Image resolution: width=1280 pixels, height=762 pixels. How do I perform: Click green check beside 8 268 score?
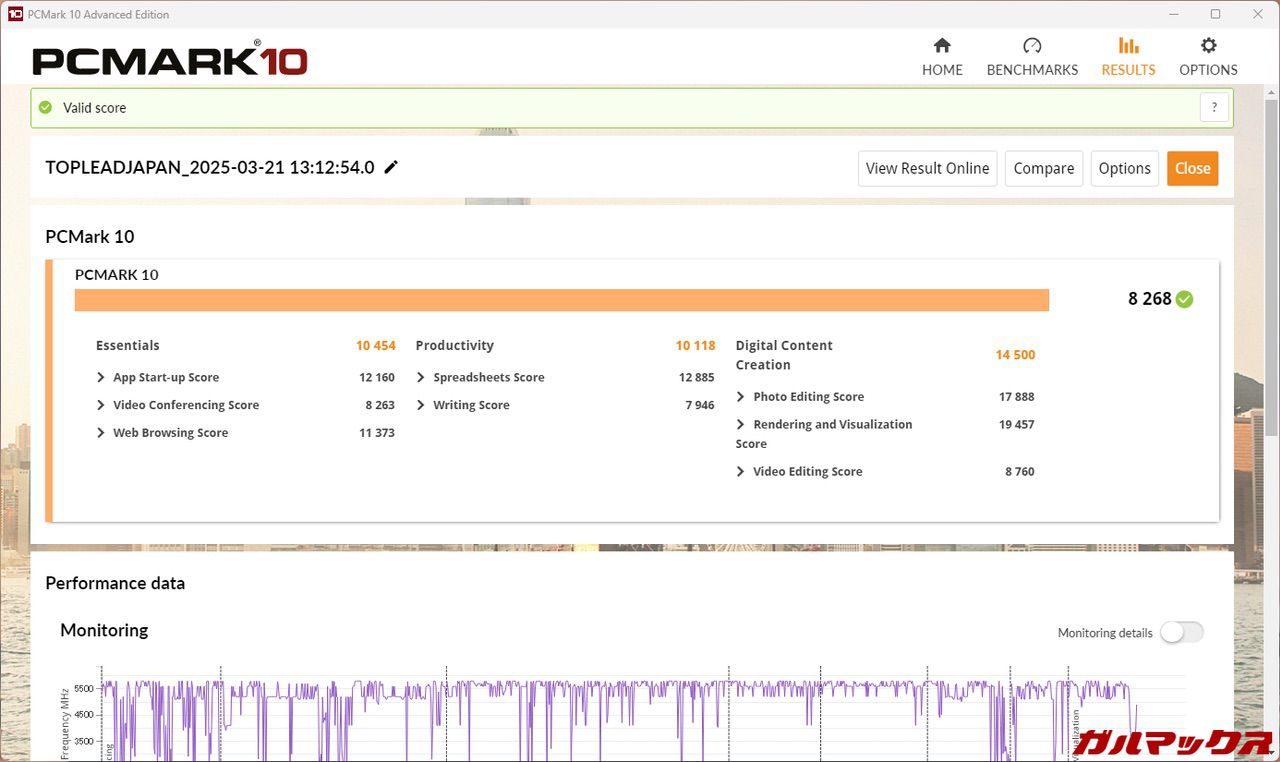(x=1185, y=299)
